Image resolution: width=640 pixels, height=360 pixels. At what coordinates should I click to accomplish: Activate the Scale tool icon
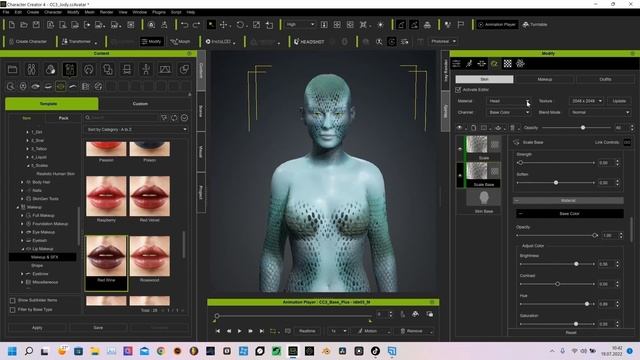[x=256, y=25]
